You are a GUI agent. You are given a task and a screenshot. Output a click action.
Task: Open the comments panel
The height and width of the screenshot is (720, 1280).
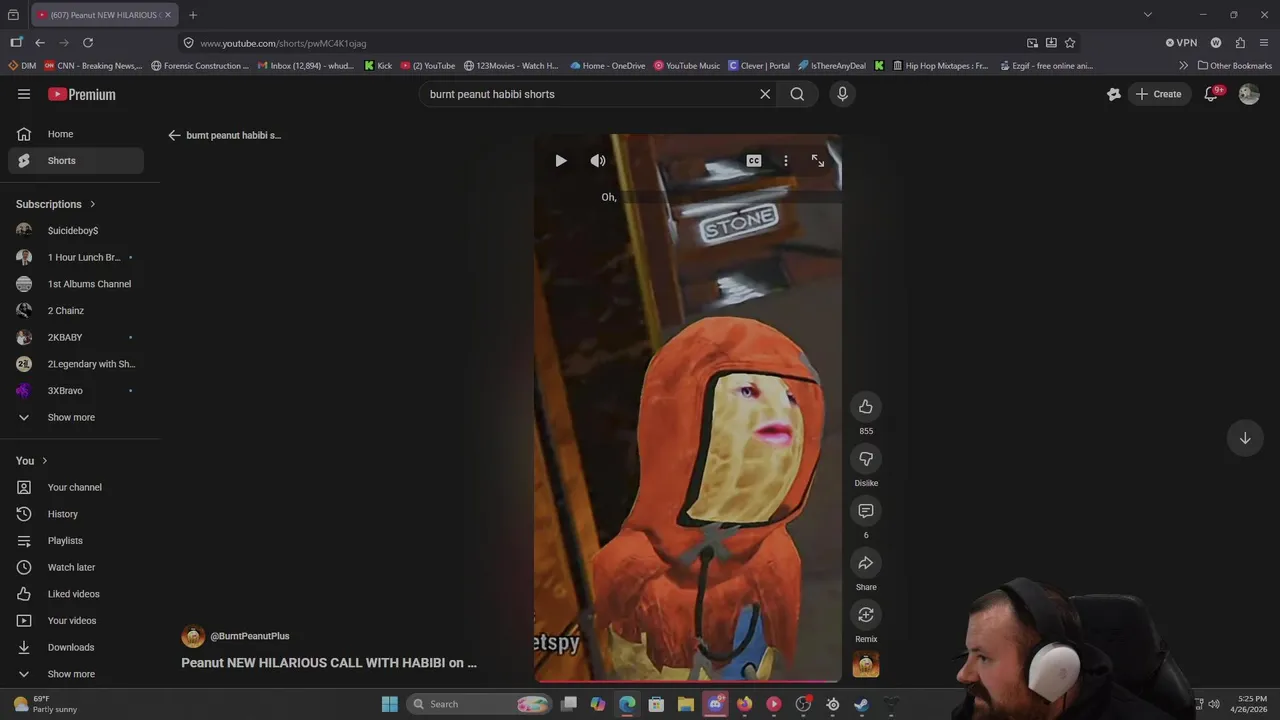click(866, 511)
